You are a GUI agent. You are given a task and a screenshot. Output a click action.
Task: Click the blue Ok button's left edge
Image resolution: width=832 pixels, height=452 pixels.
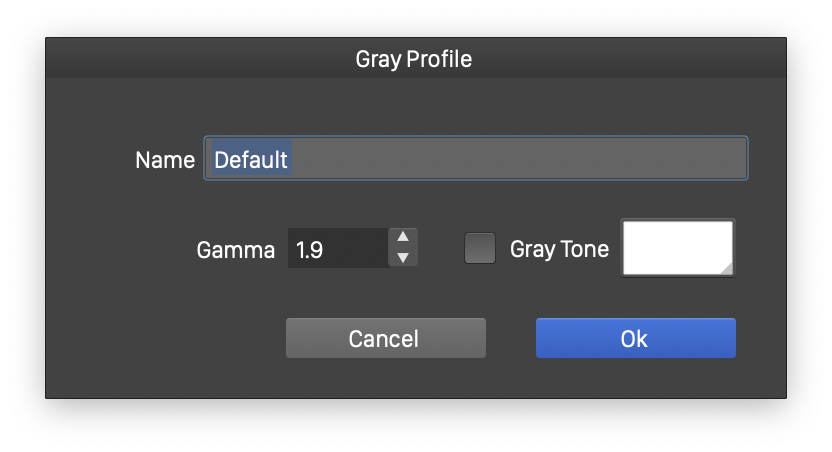pos(542,338)
